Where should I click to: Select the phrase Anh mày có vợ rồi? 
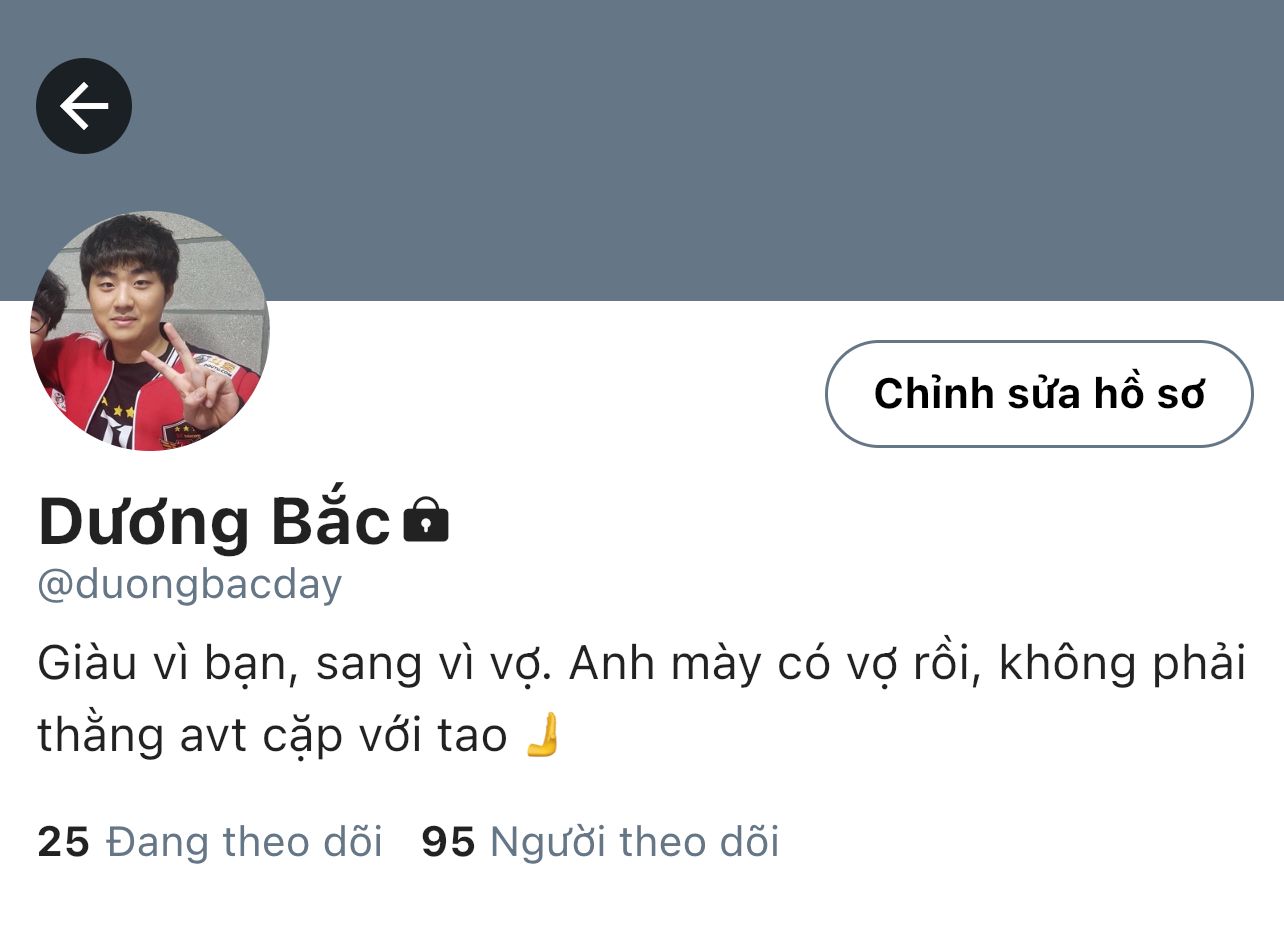(771, 665)
